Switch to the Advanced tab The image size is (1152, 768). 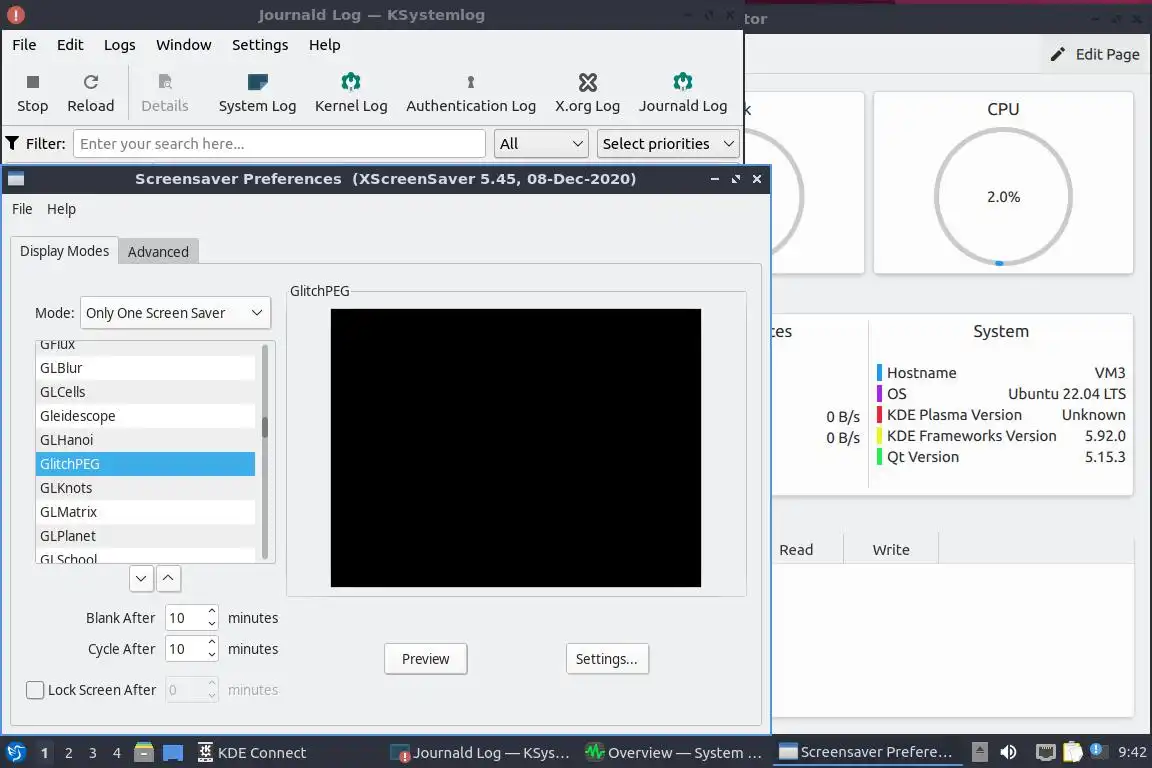tap(158, 251)
